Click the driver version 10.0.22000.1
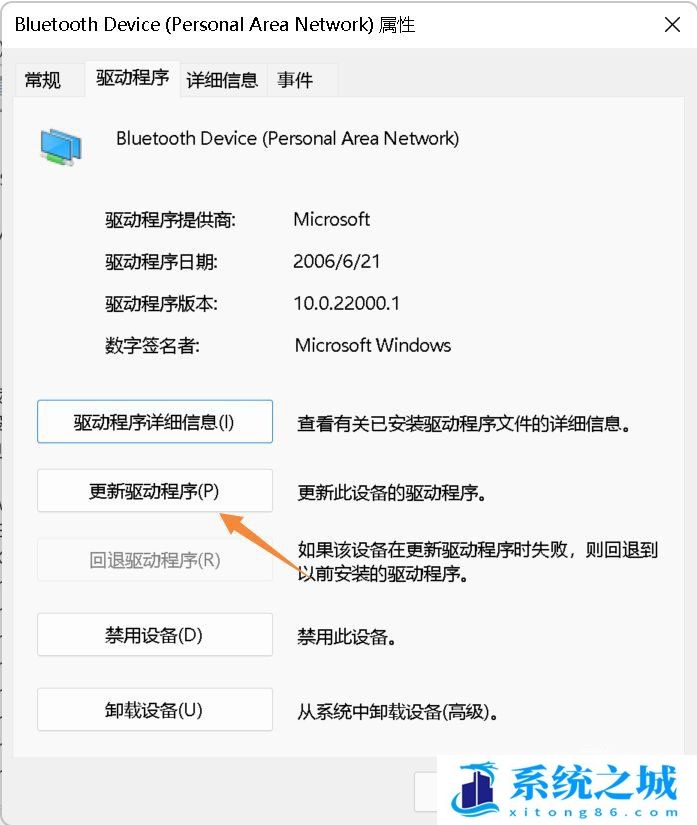Viewport: 697px width, 825px height. 347,303
